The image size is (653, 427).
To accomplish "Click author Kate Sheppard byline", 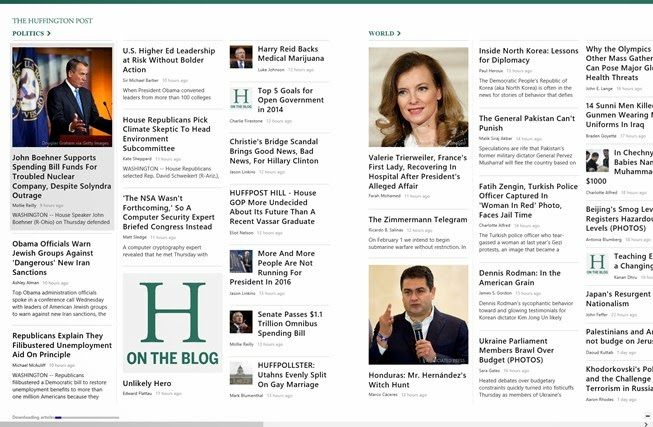I will 137,159.
